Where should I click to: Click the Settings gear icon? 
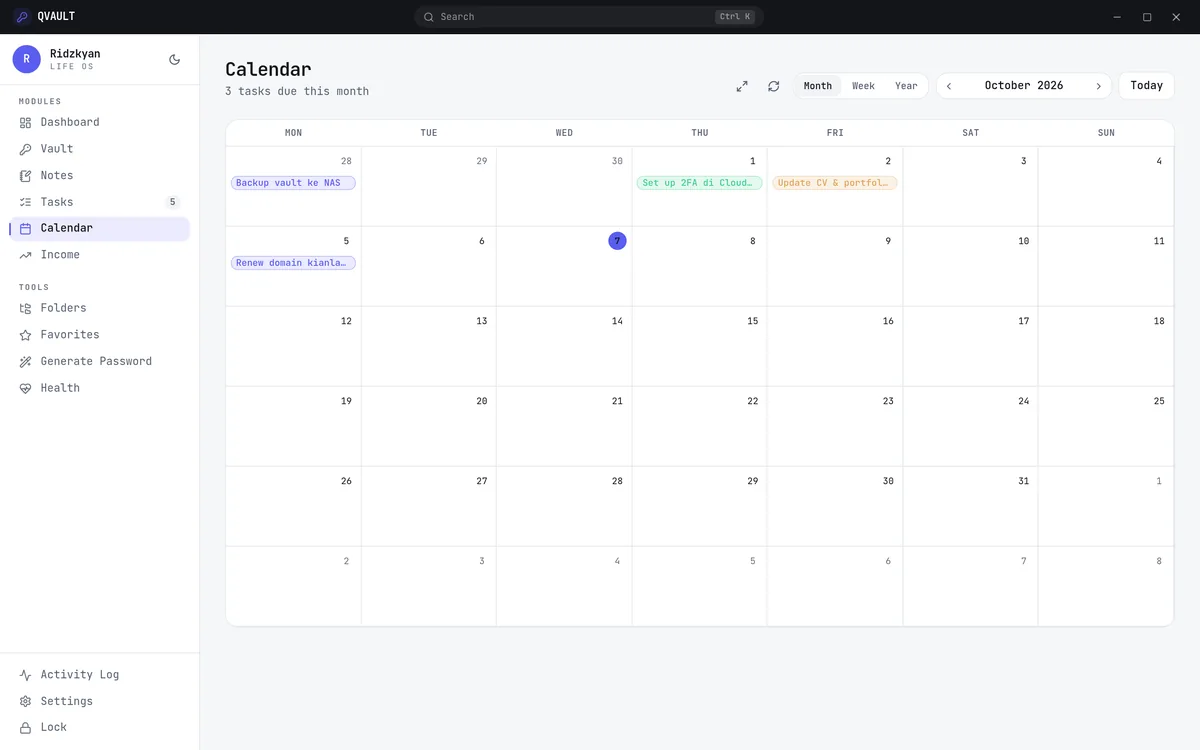pyautogui.click(x=25, y=702)
